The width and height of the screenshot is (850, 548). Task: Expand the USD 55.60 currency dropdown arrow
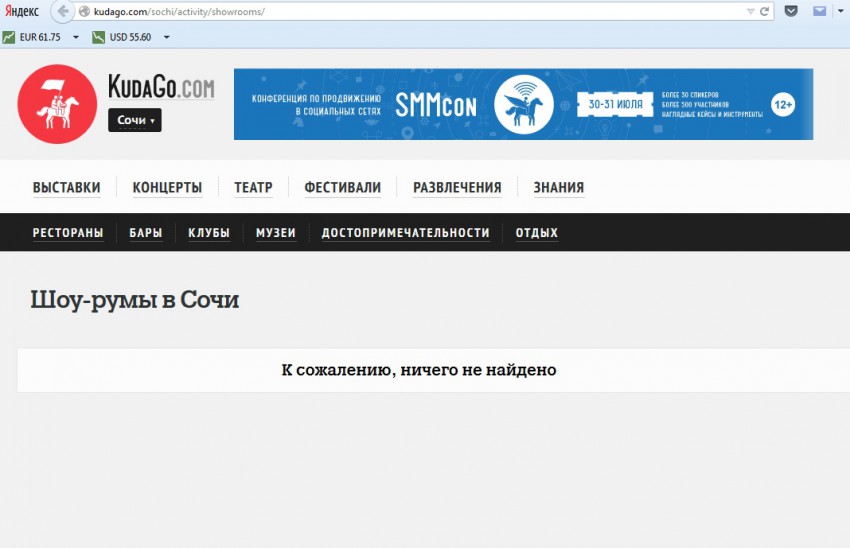[x=166, y=37]
